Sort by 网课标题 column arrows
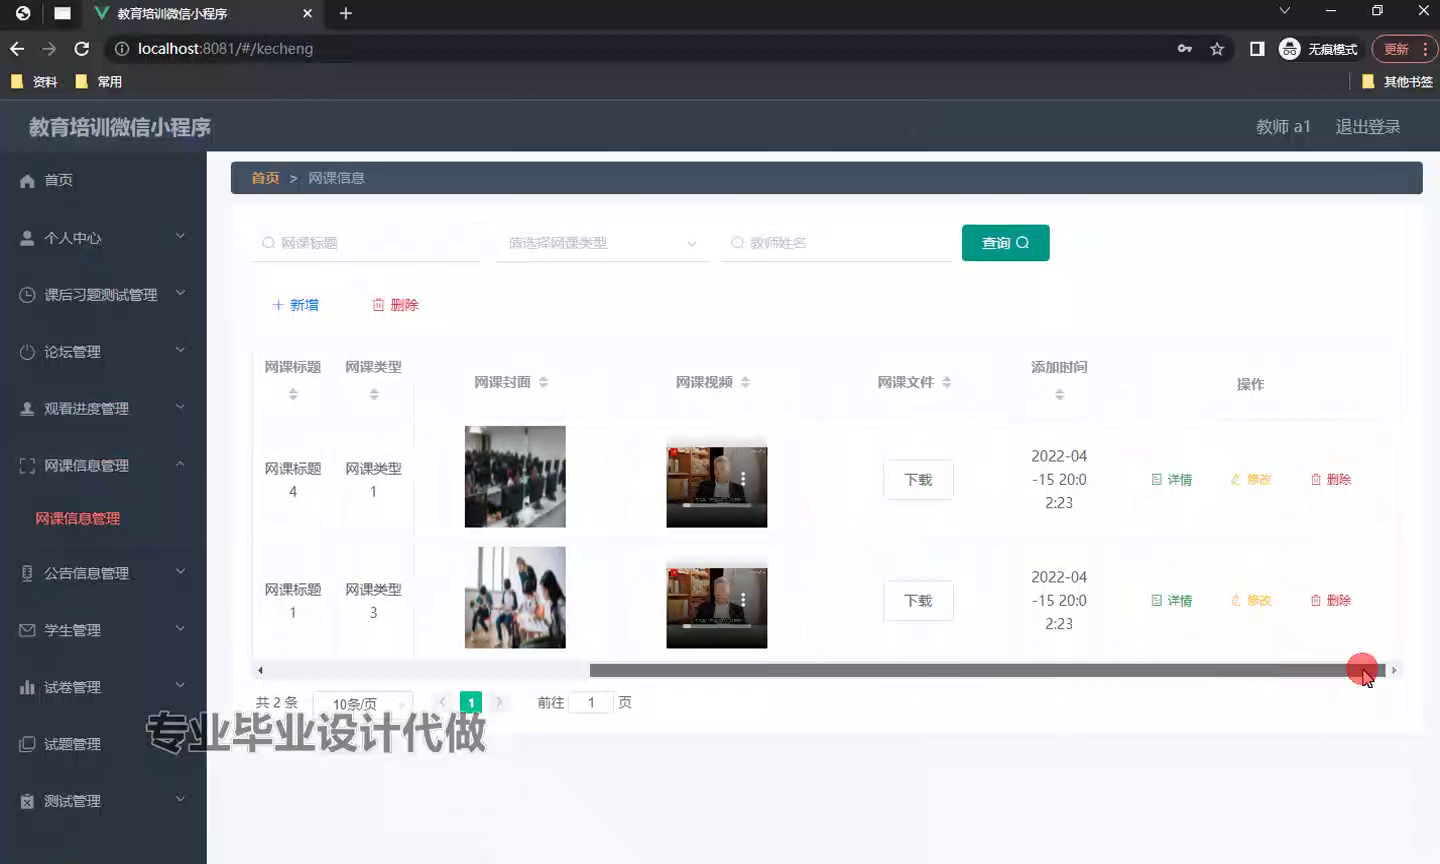1440x864 pixels. tap(293, 395)
